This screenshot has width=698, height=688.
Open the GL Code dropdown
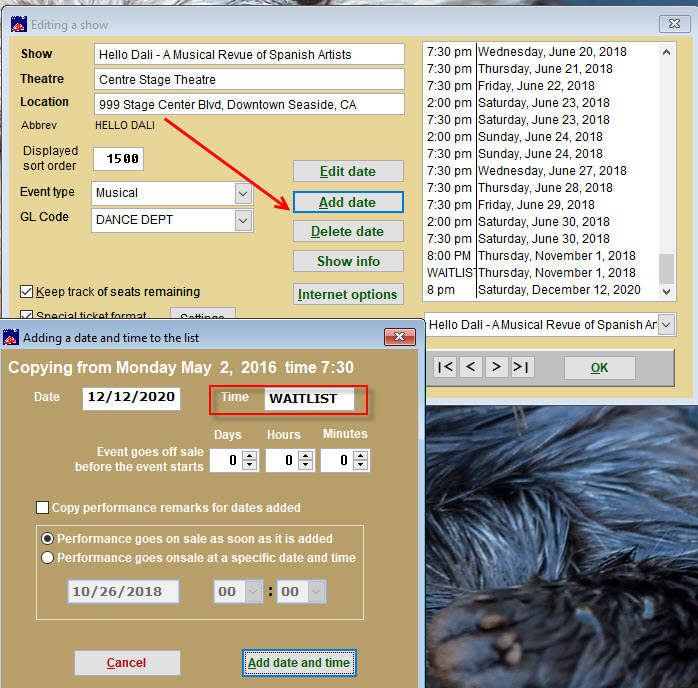[243, 220]
